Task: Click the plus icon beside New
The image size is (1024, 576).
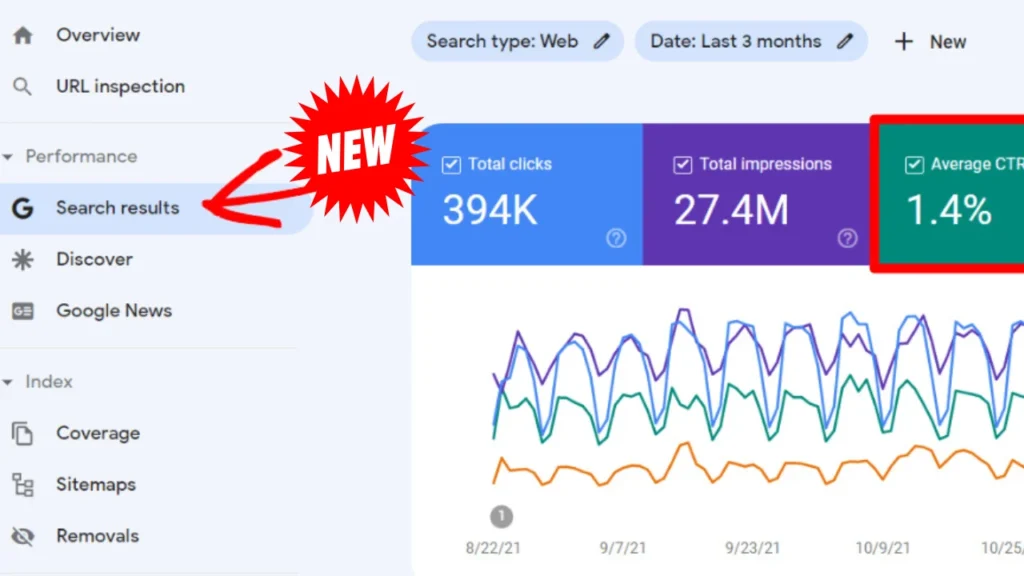Action: 904,42
